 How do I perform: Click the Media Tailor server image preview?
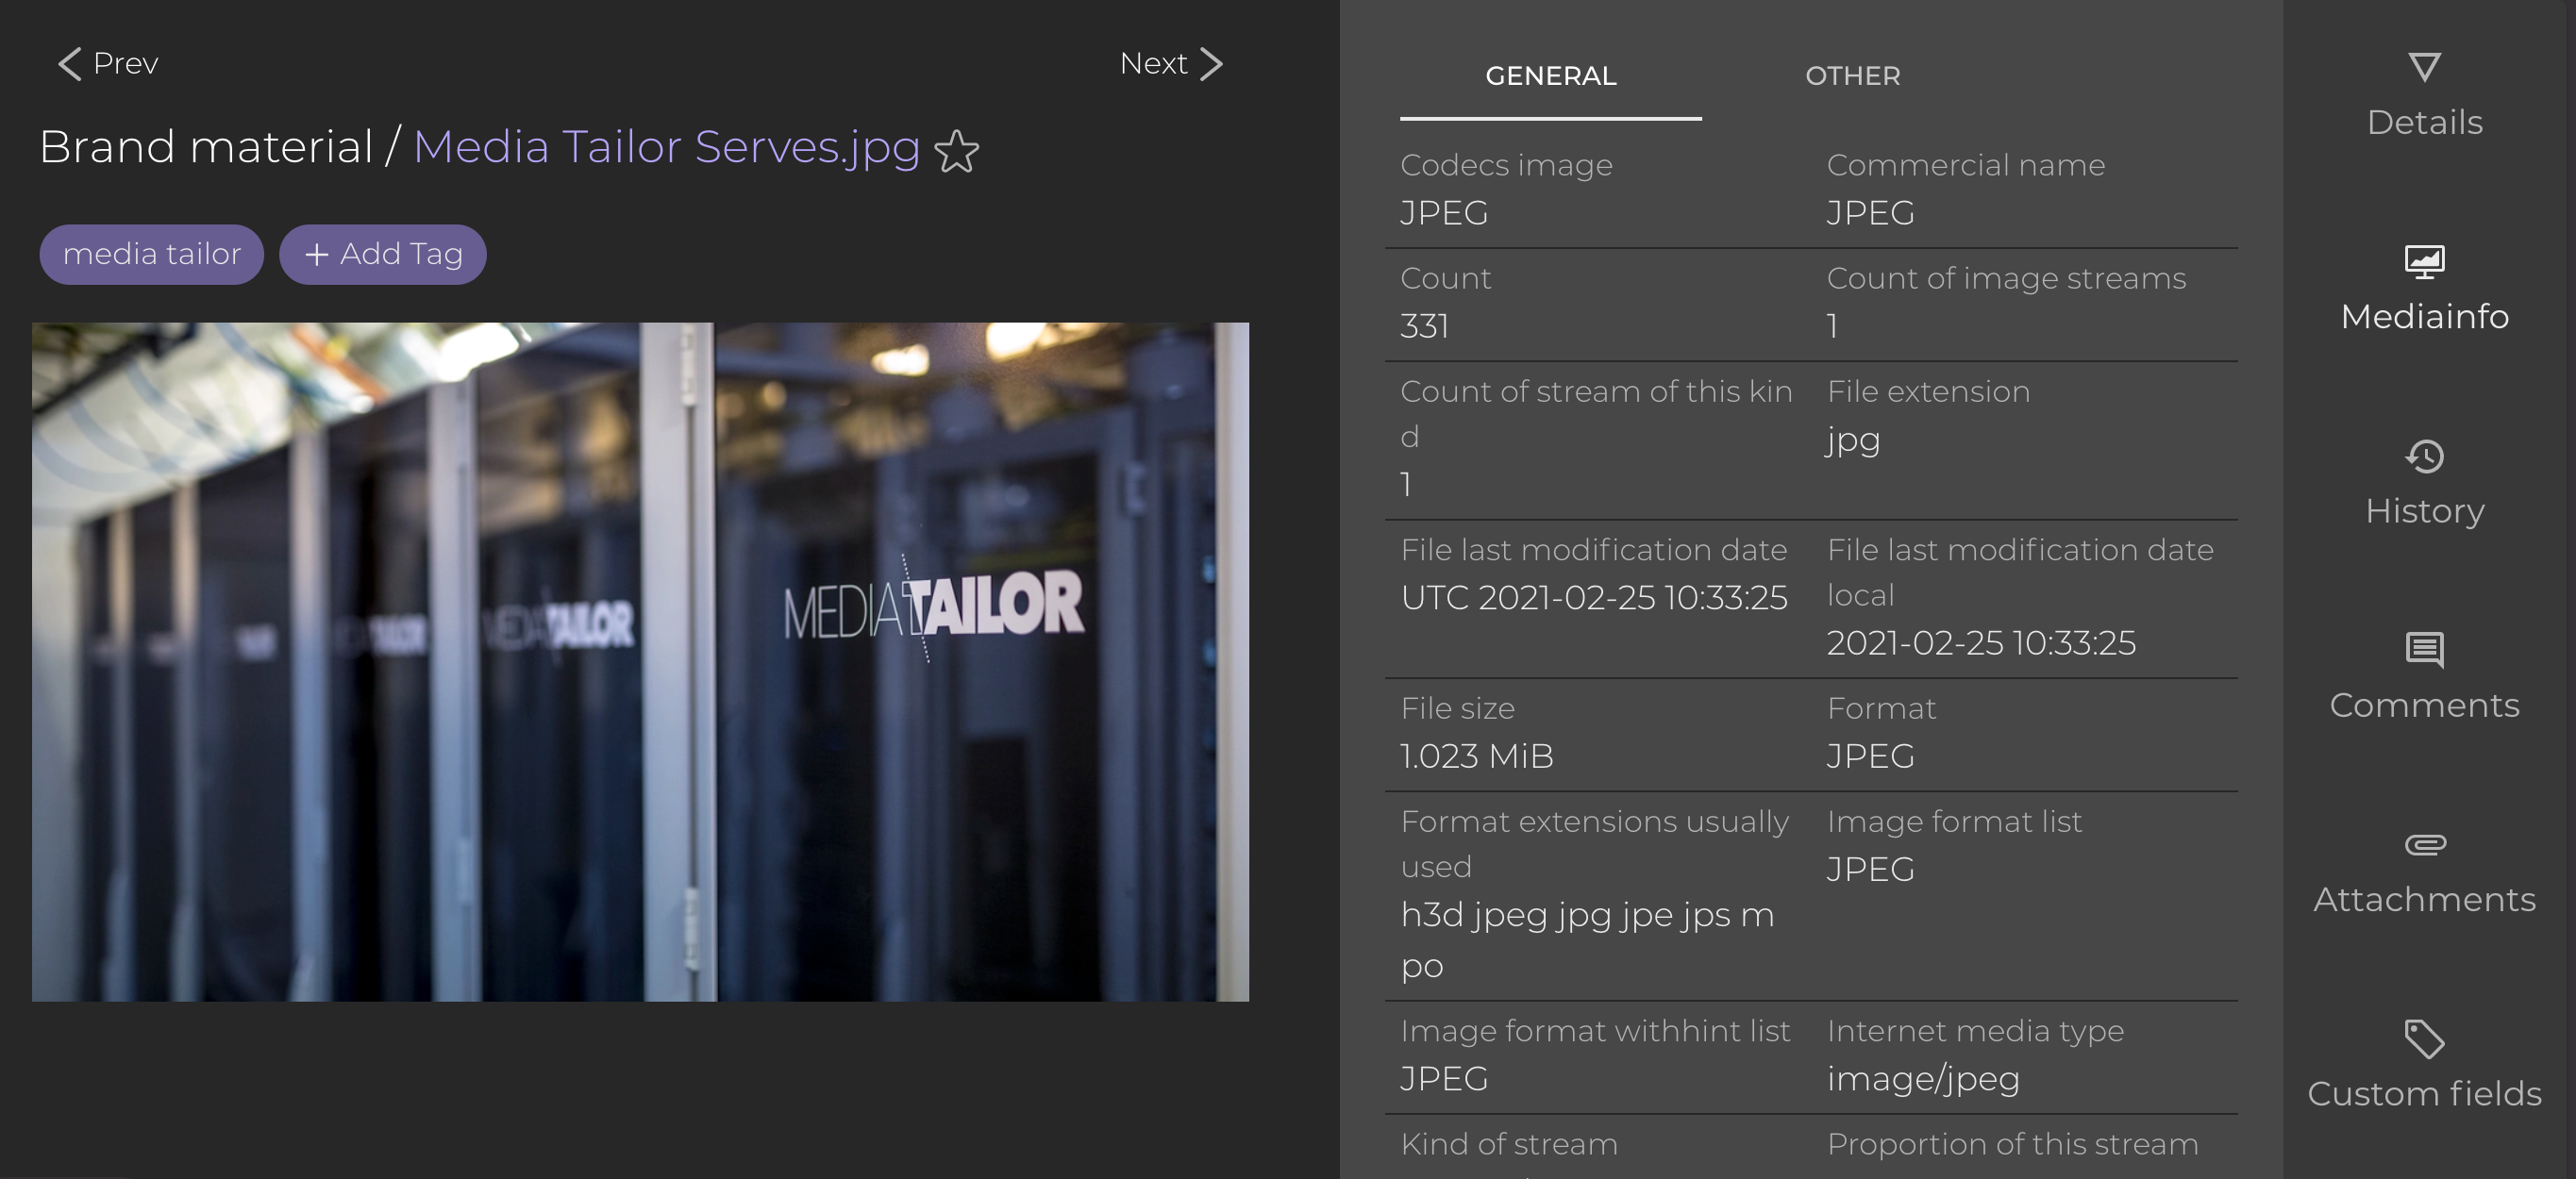pos(640,661)
